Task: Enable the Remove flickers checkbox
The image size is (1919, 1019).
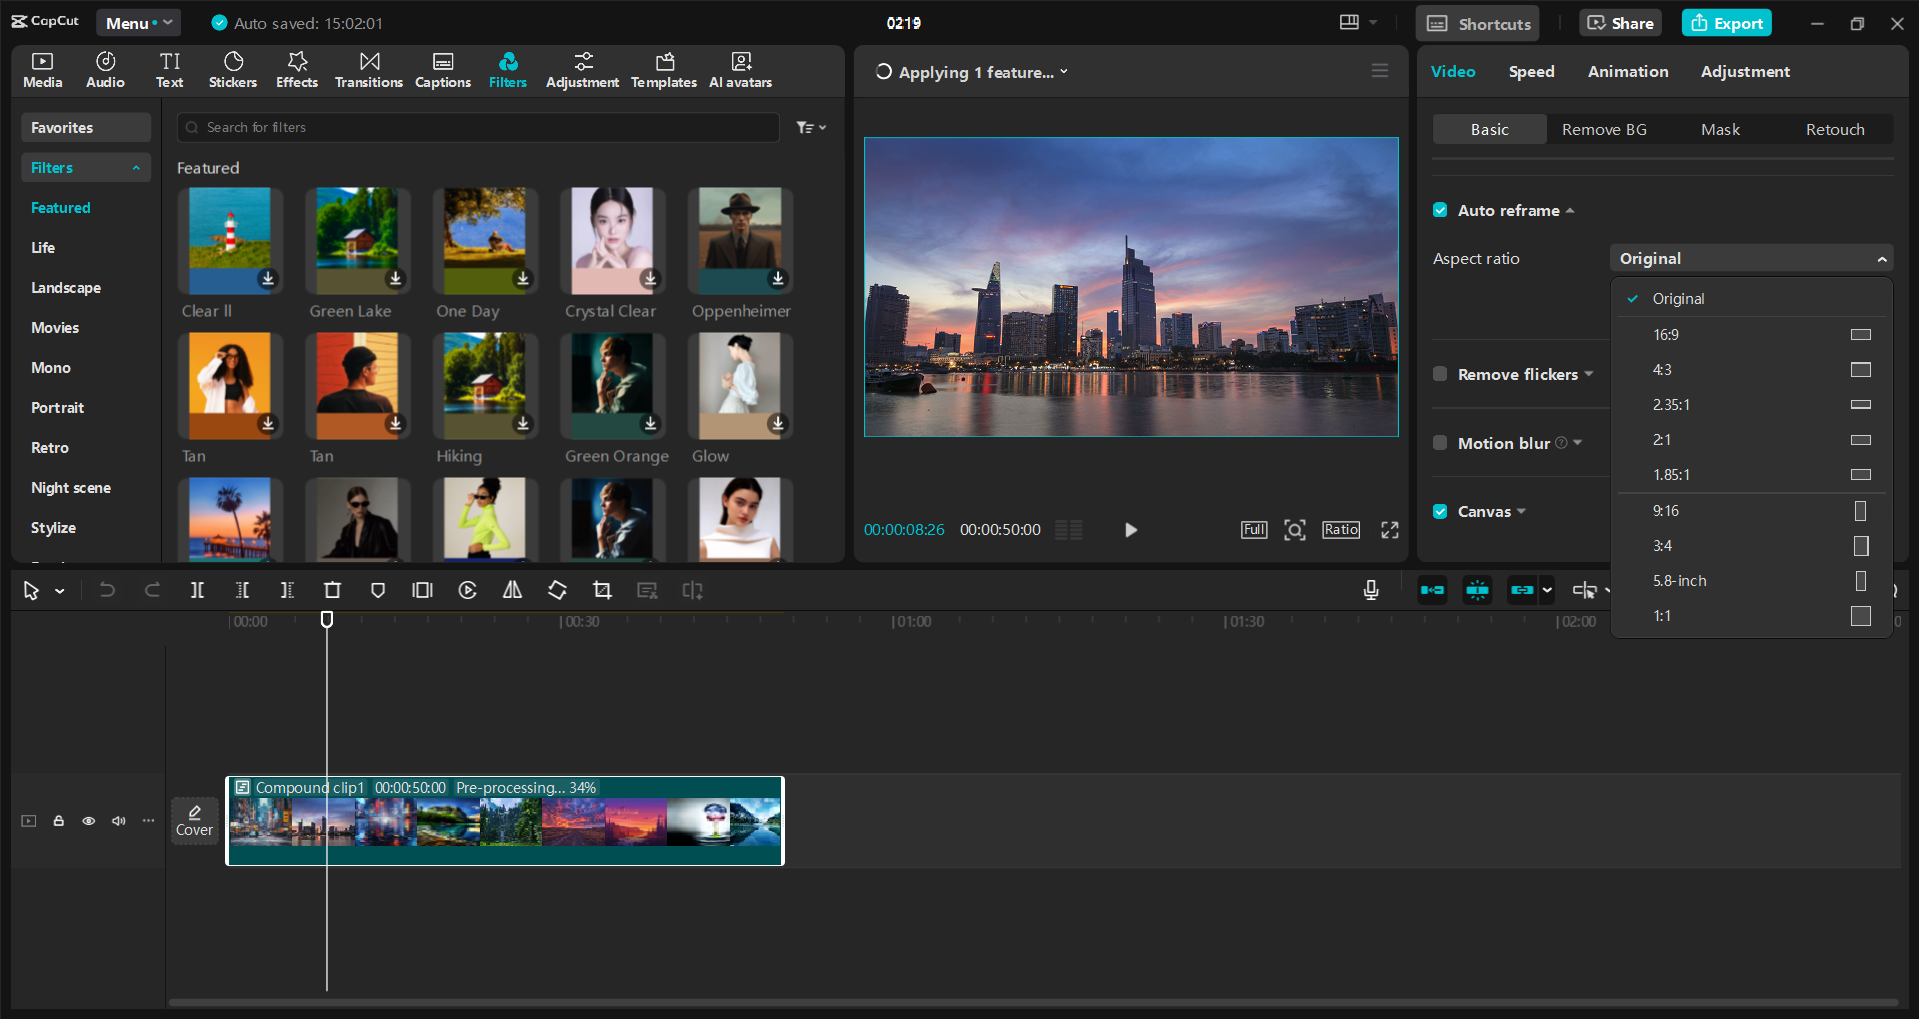Action: click(1440, 374)
